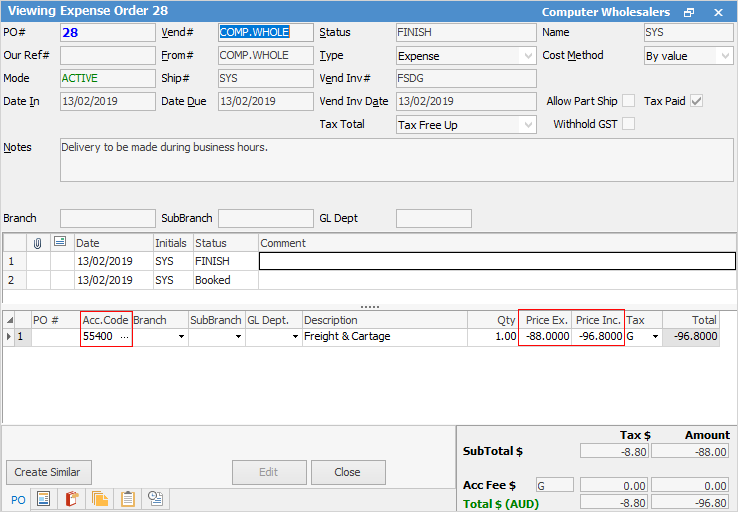This screenshot has width=738, height=512.
Task: Click the paperclip attachment column icon
Action: [39, 243]
